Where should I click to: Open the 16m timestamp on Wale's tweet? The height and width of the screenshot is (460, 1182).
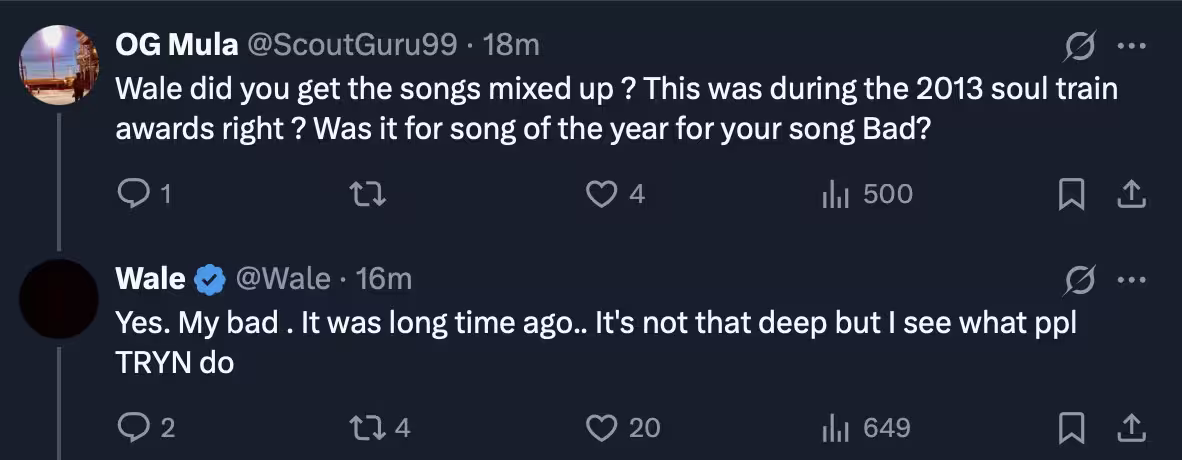tap(384, 279)
